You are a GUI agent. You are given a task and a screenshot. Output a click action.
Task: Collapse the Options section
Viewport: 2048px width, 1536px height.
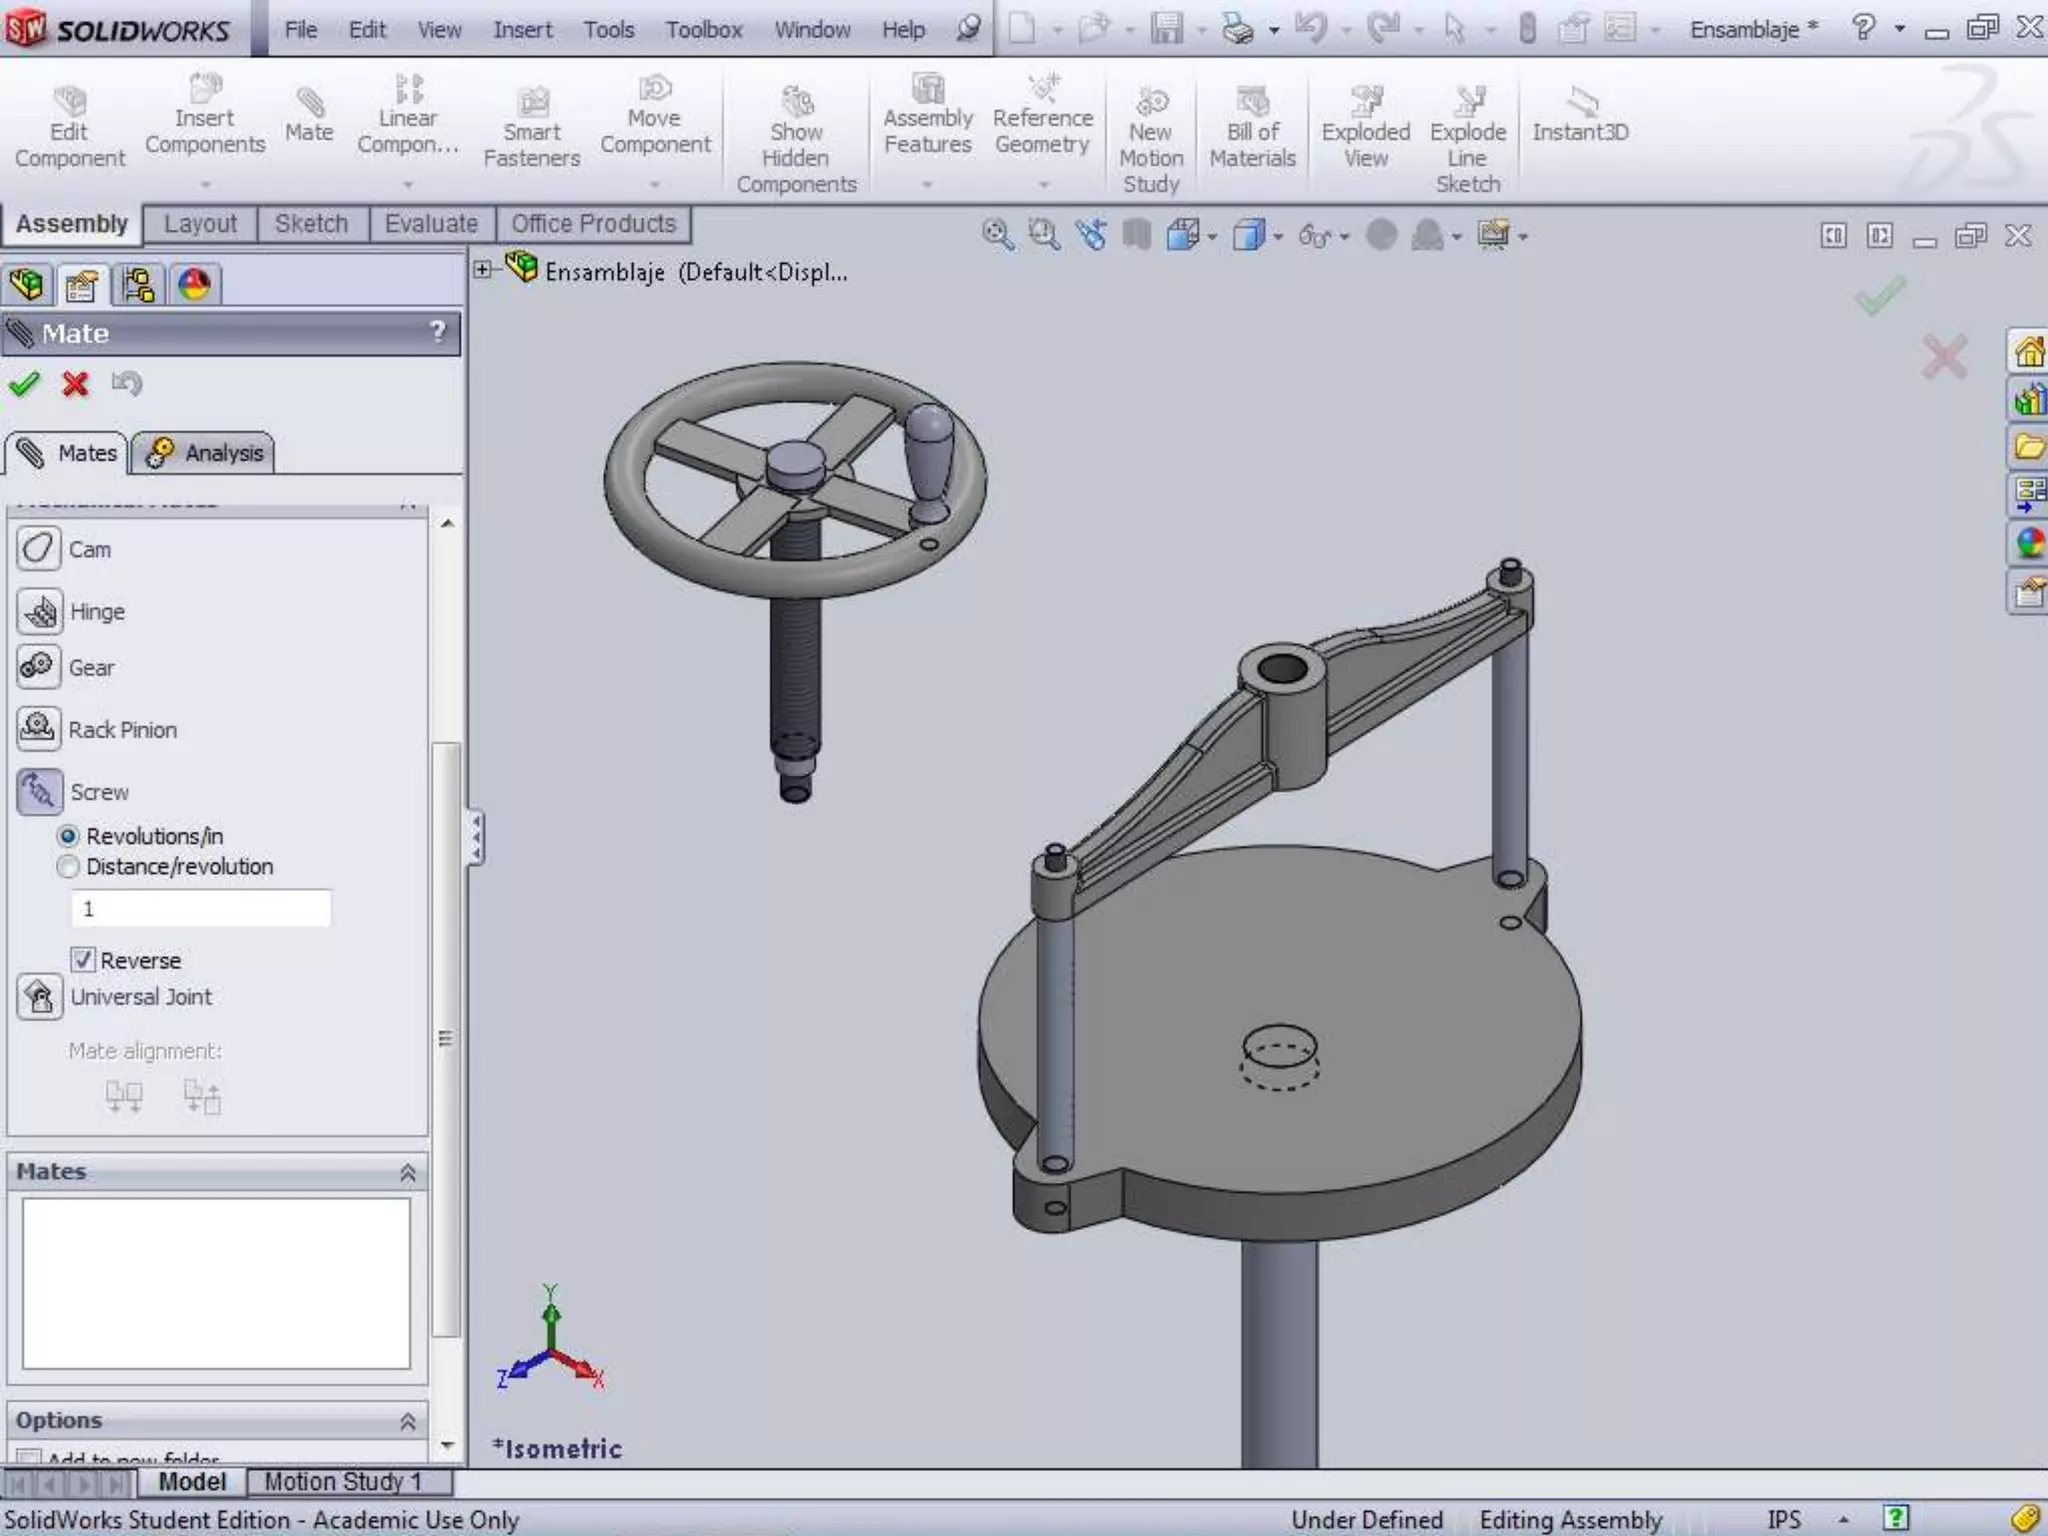pos(408,1421)
